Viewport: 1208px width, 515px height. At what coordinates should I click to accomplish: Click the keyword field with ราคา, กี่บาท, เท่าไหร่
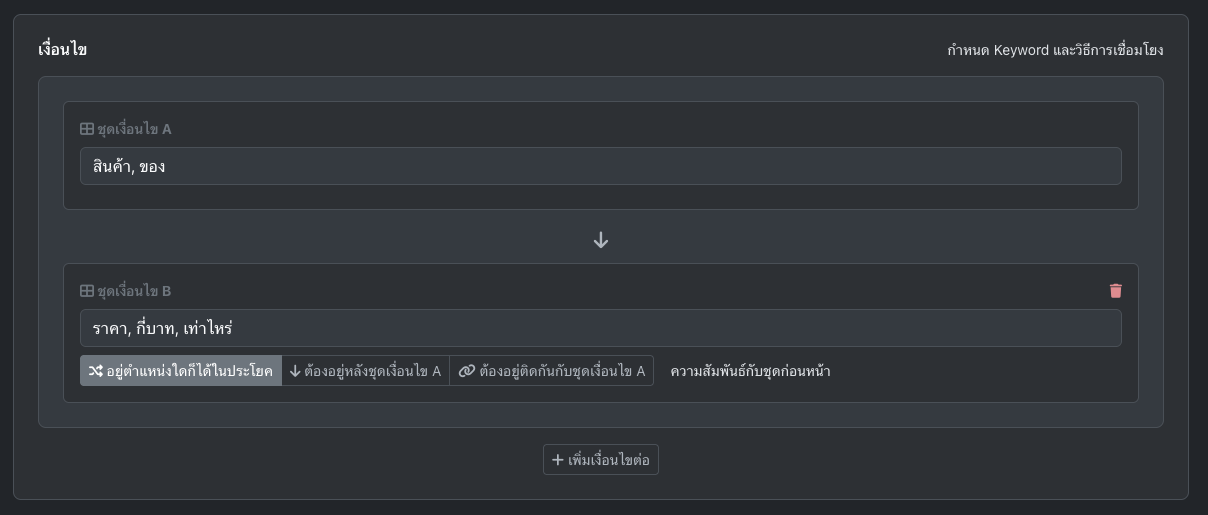(600, 329)
